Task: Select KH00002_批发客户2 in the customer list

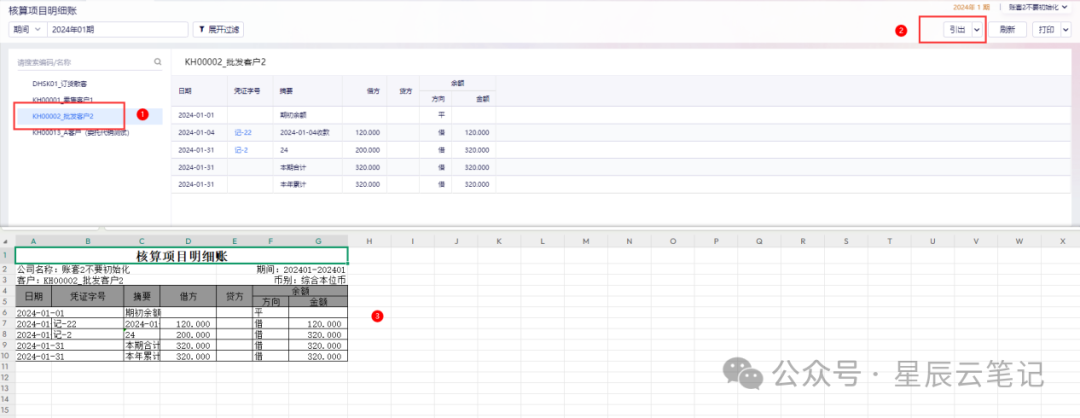Action: point(63,116)
